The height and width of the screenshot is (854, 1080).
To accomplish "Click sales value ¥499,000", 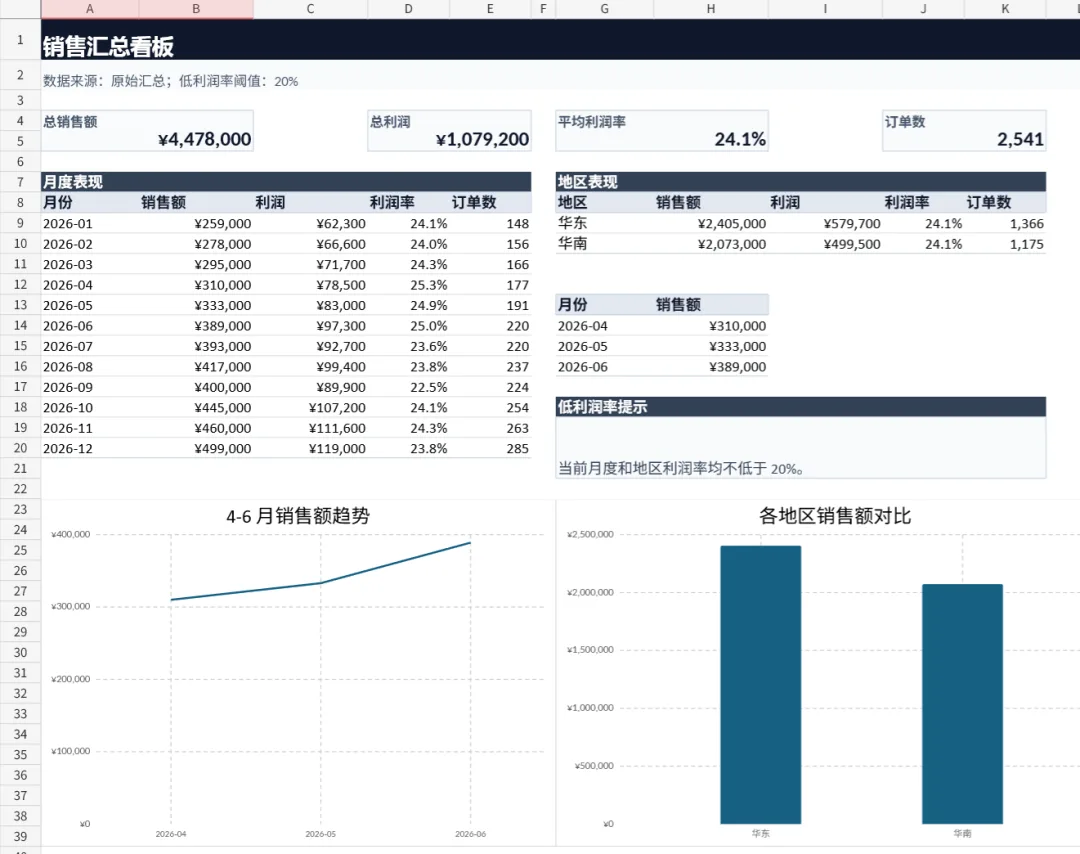I will [196, 449].
